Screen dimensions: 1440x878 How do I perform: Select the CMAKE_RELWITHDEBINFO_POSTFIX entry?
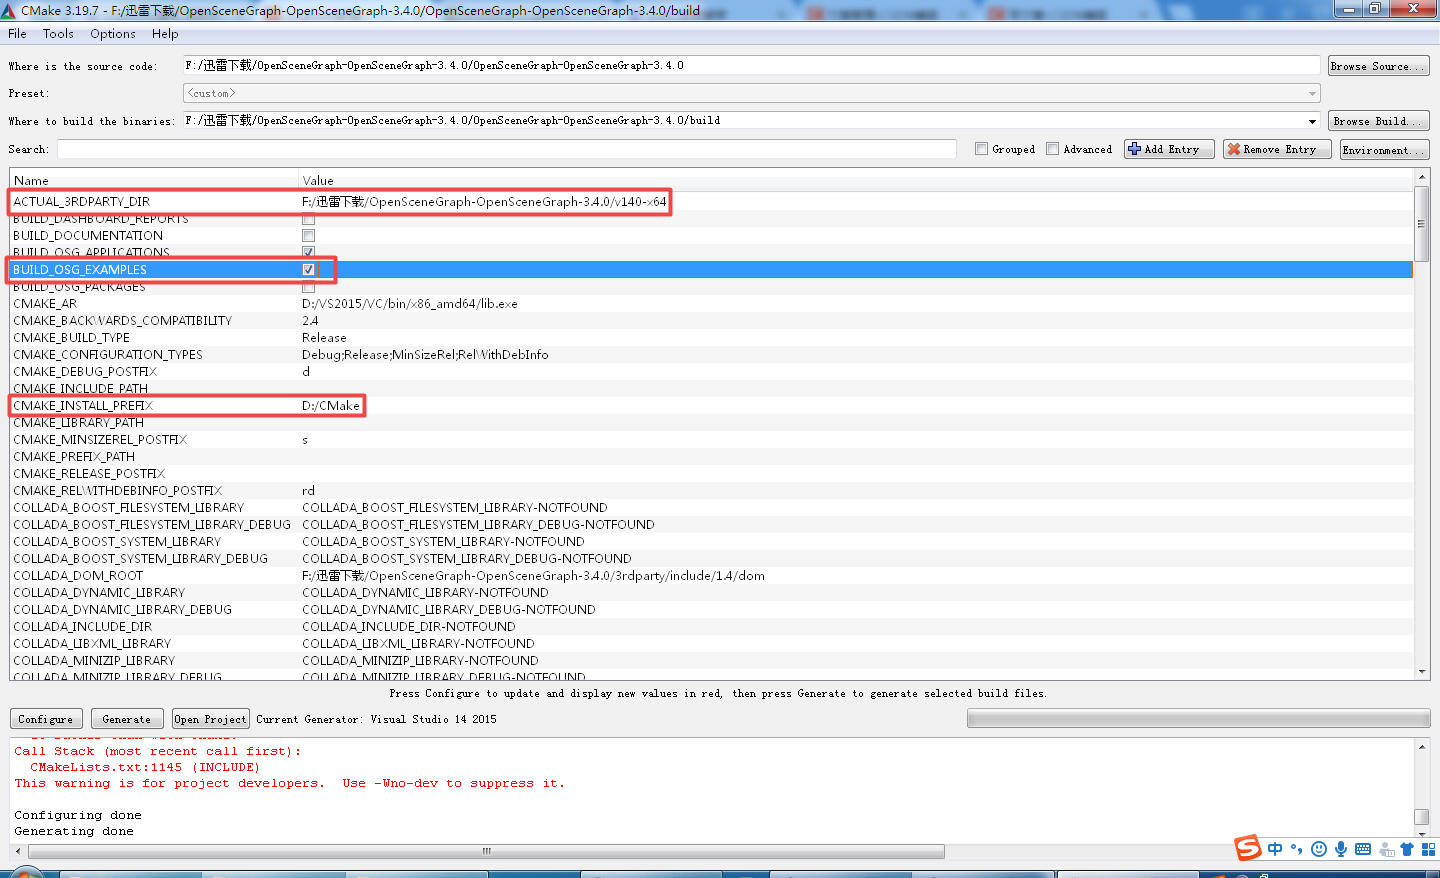coord(118,491)
